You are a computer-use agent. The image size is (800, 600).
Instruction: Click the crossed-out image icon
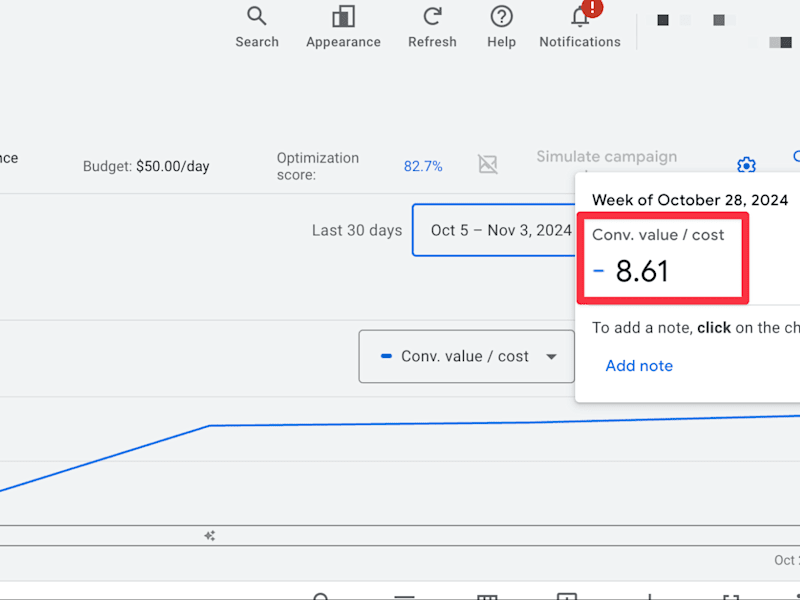488,164
